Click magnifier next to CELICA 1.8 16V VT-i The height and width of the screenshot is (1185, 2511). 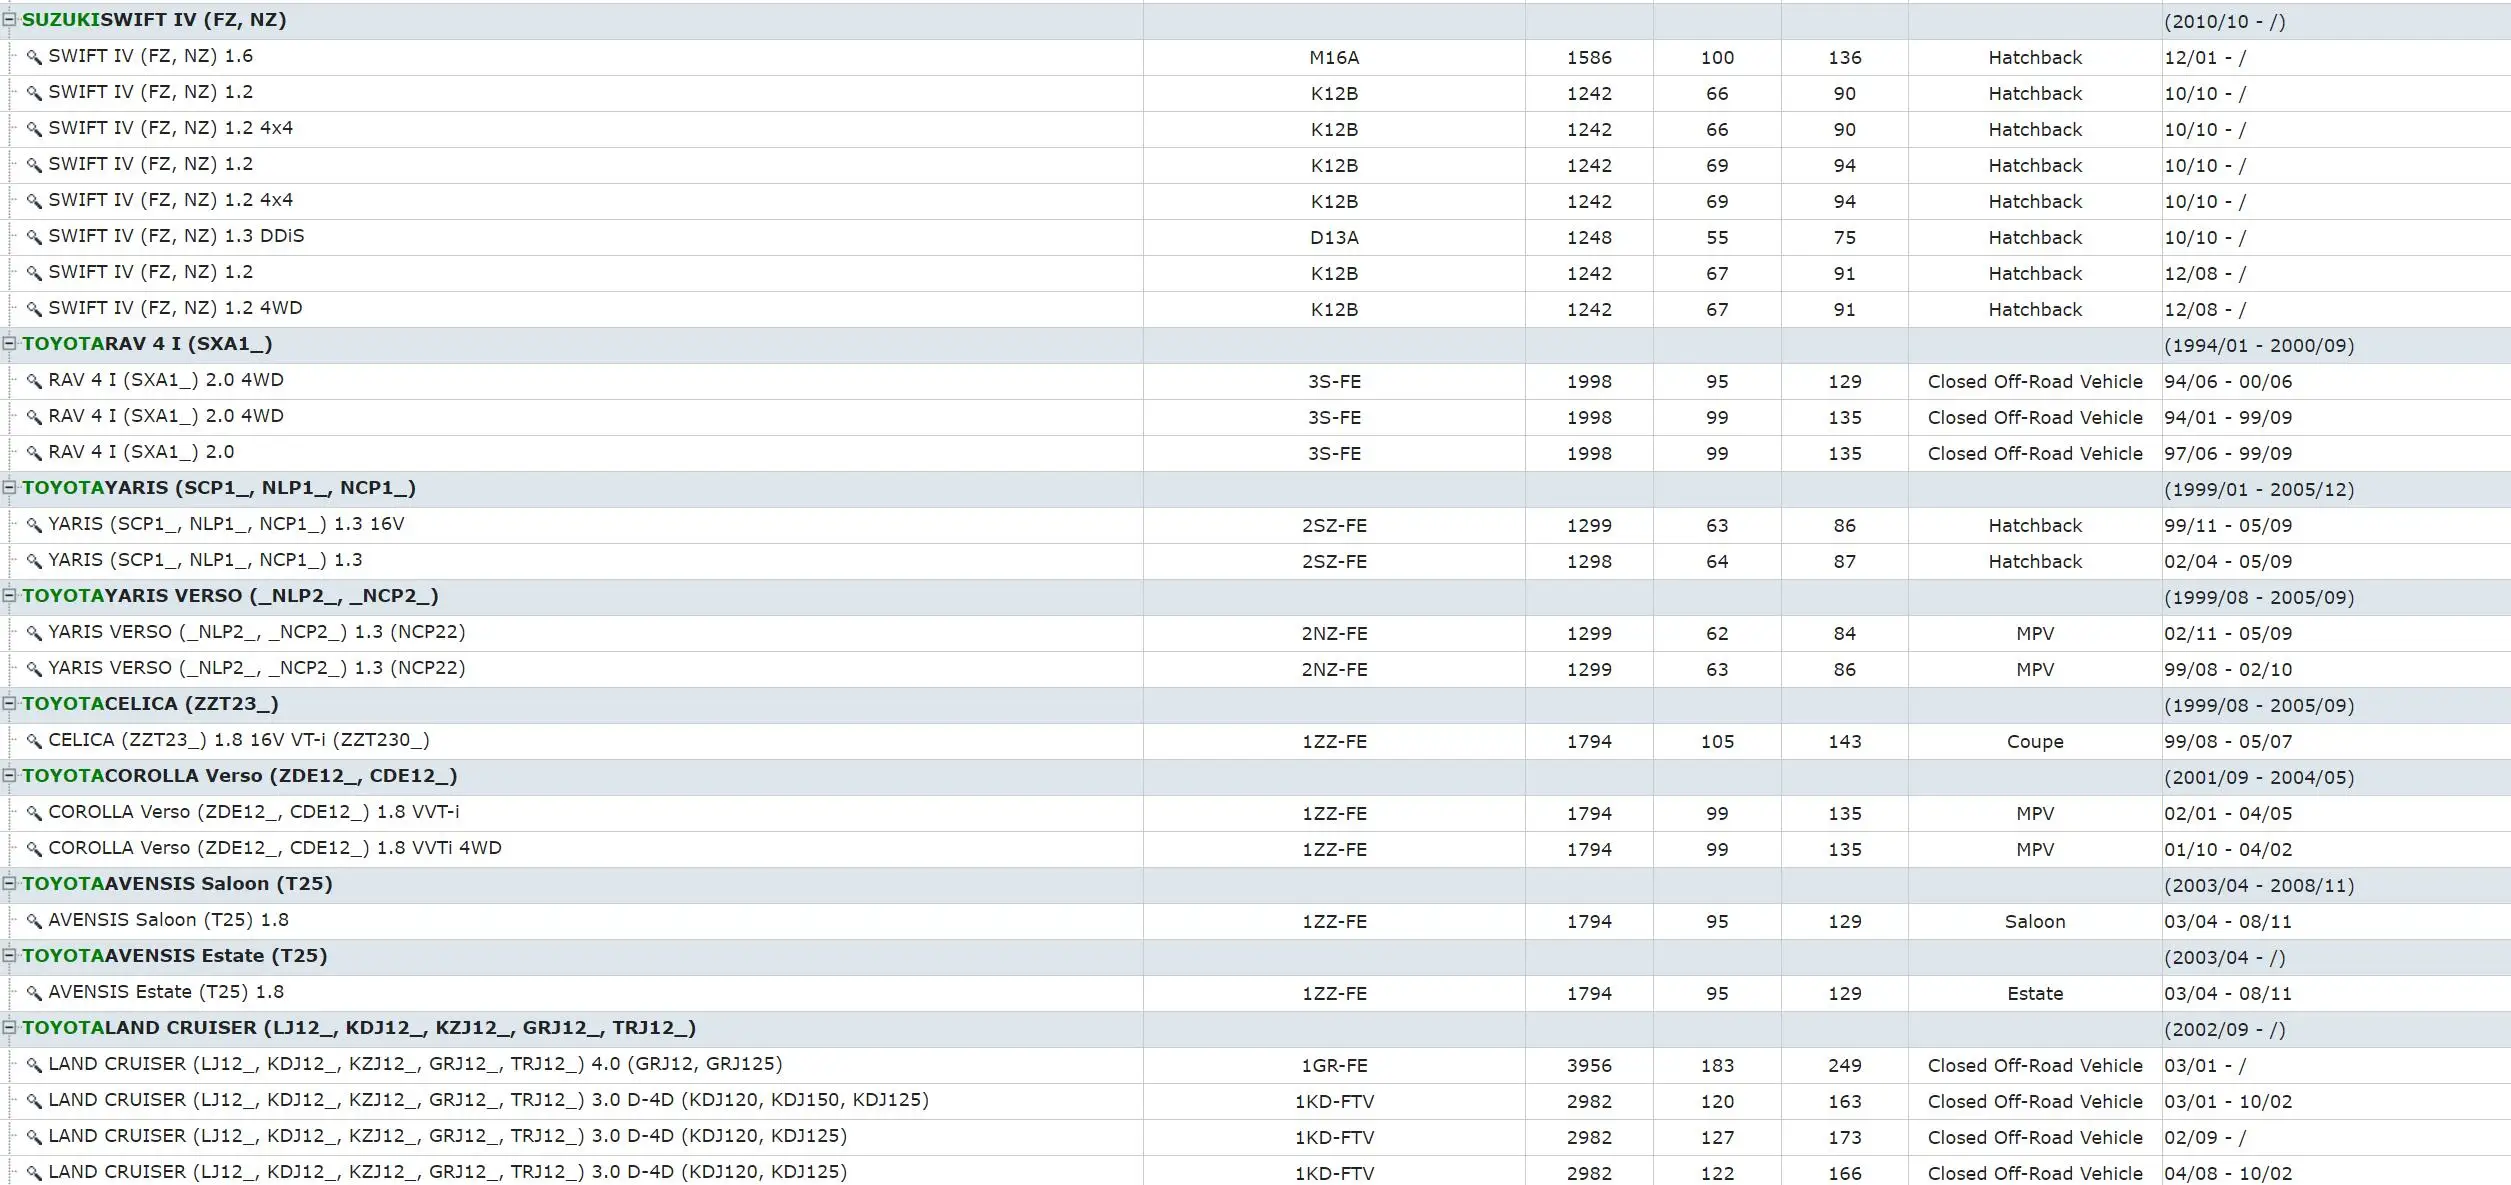[x=34, y=742]
